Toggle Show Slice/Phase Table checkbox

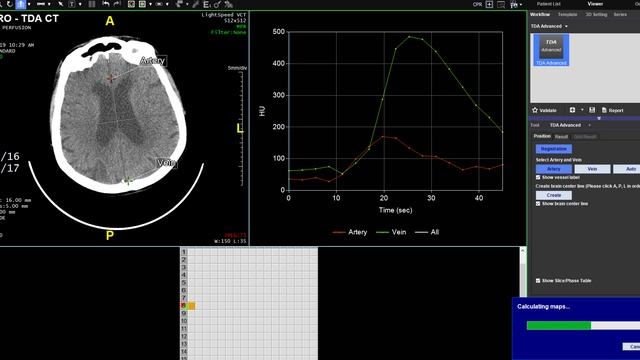[538, 280]
